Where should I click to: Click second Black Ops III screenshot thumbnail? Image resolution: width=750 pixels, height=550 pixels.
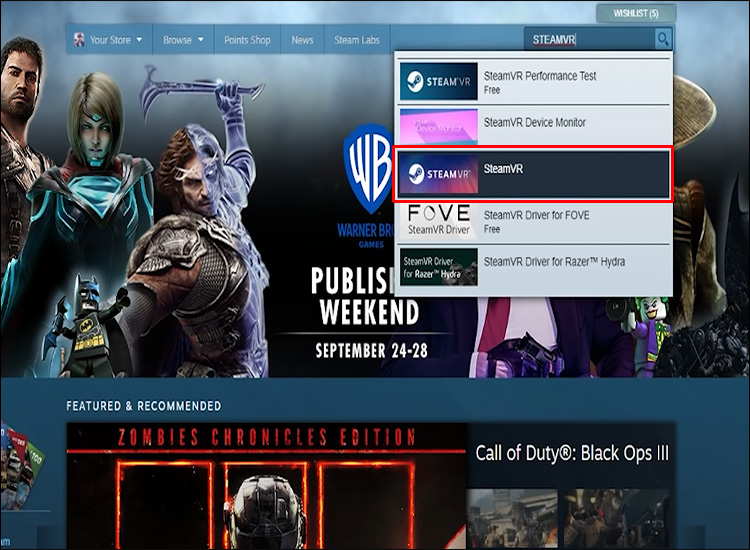pos(617,518)
